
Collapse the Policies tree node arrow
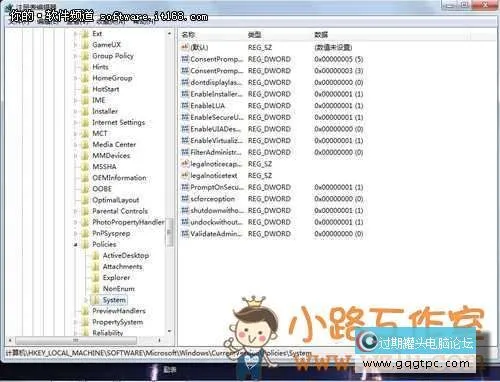pos(76,245)
